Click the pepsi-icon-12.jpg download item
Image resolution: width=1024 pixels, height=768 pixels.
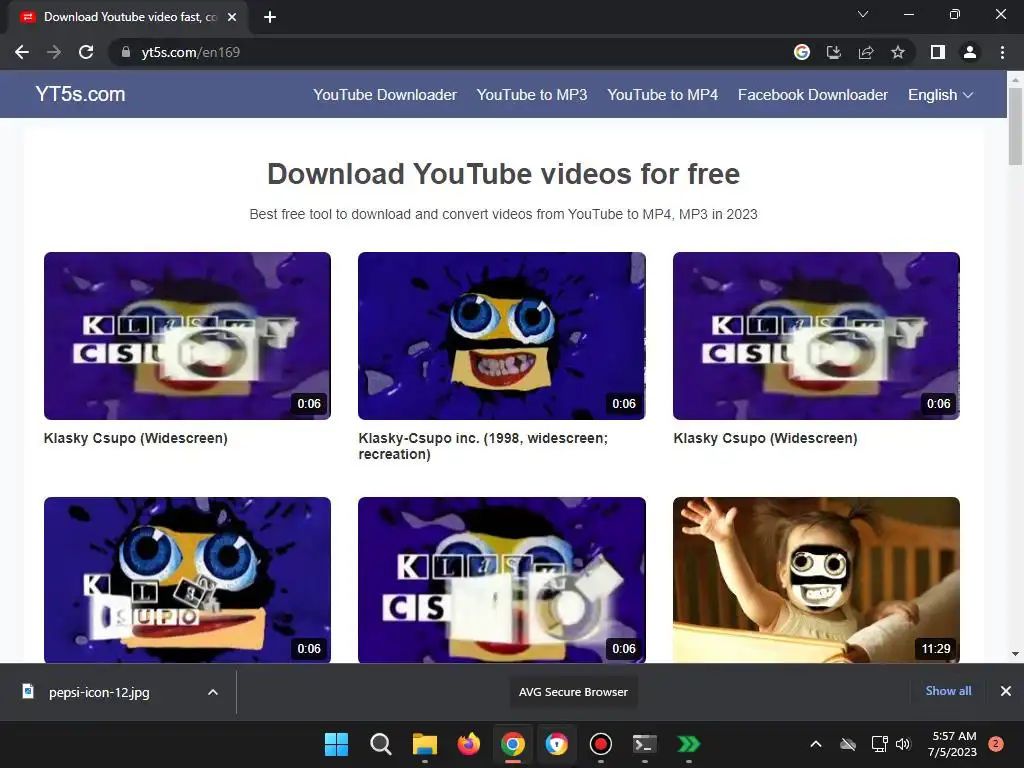coord(99,692)
